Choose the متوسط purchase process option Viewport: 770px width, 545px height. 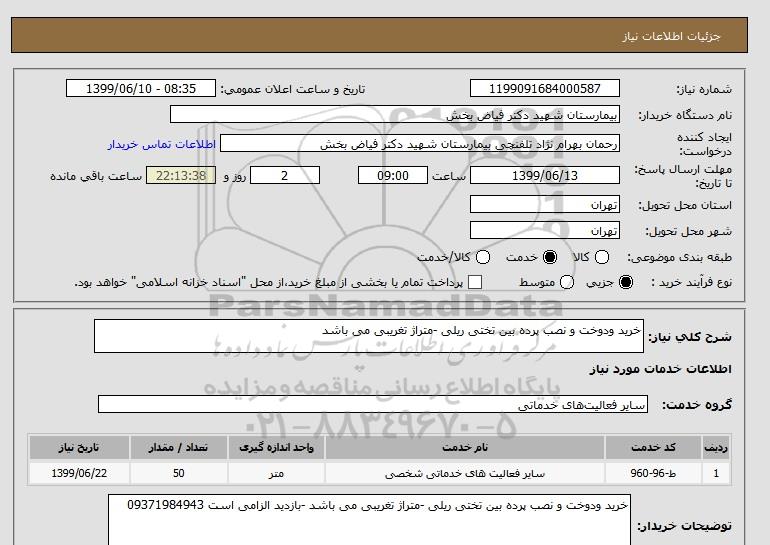567,282
